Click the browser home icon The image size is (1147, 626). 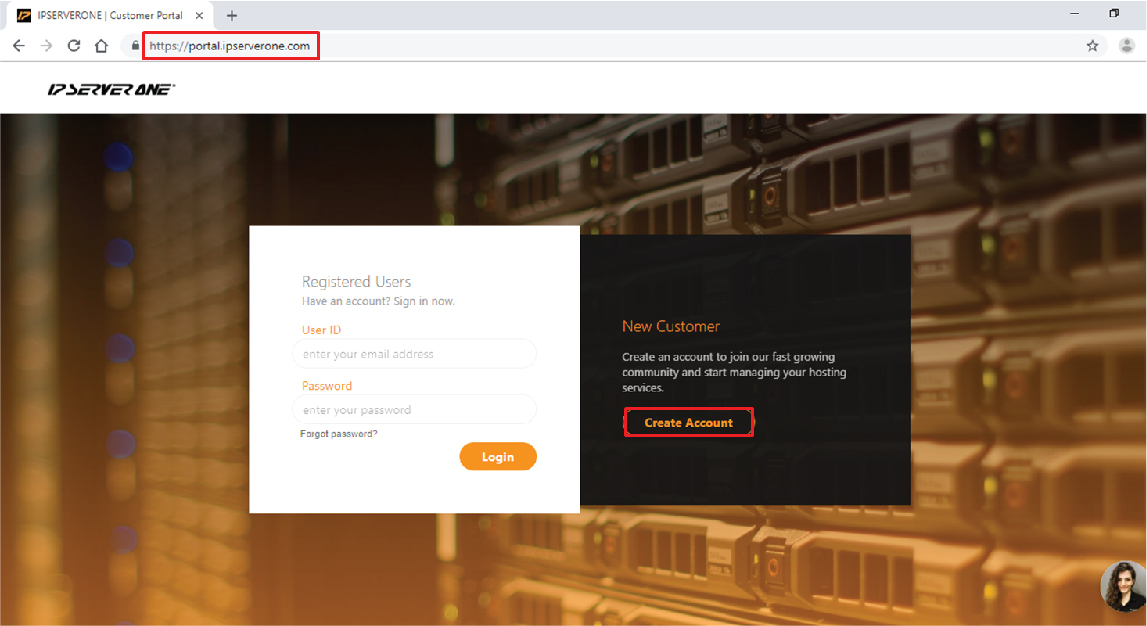[x=101, y=45]
